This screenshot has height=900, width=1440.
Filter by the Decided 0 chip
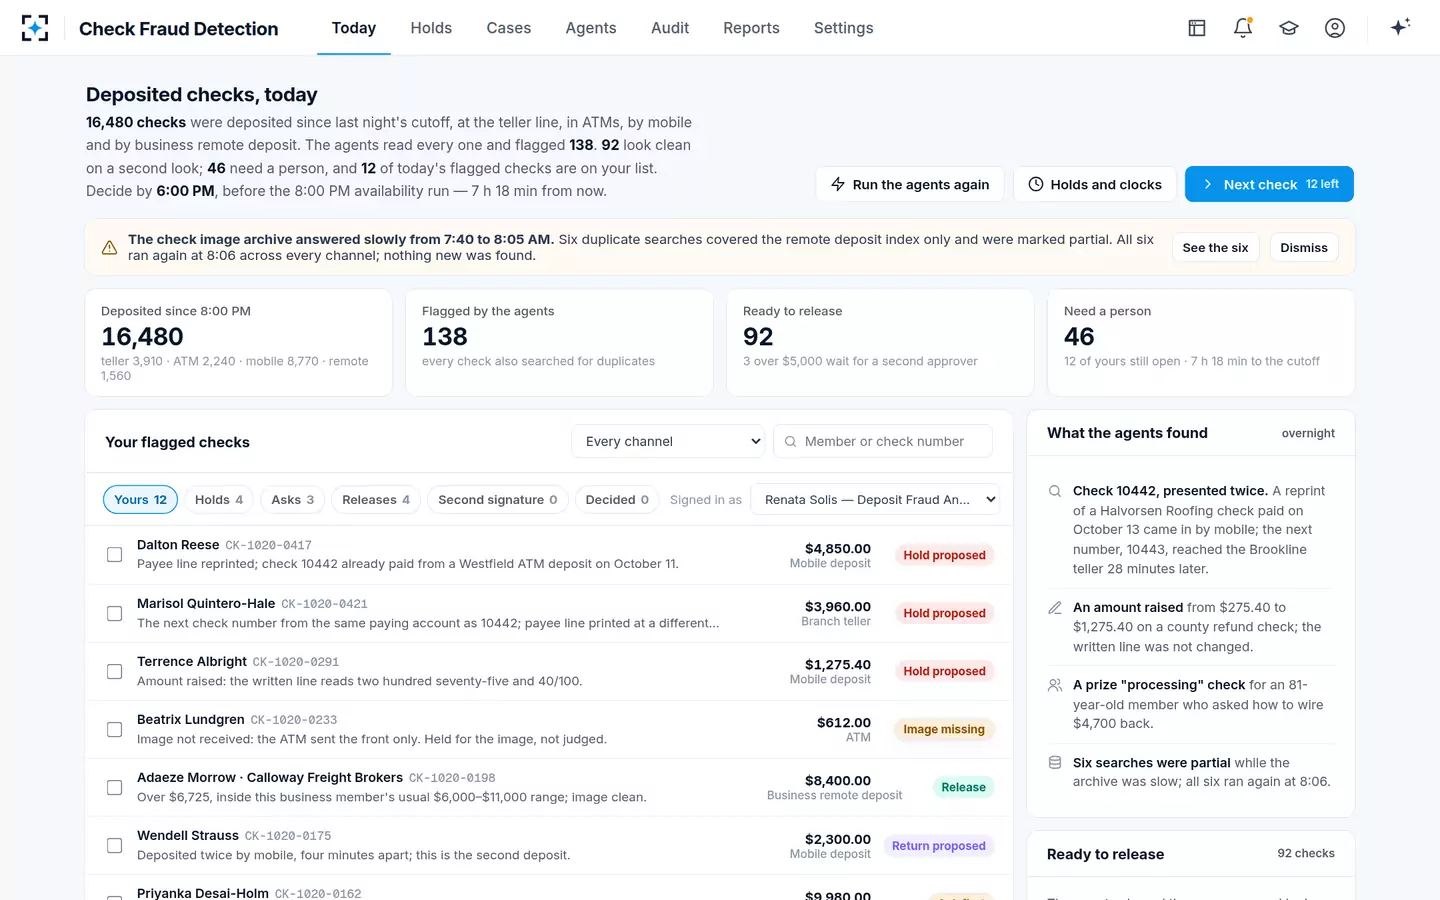point(617,500)
